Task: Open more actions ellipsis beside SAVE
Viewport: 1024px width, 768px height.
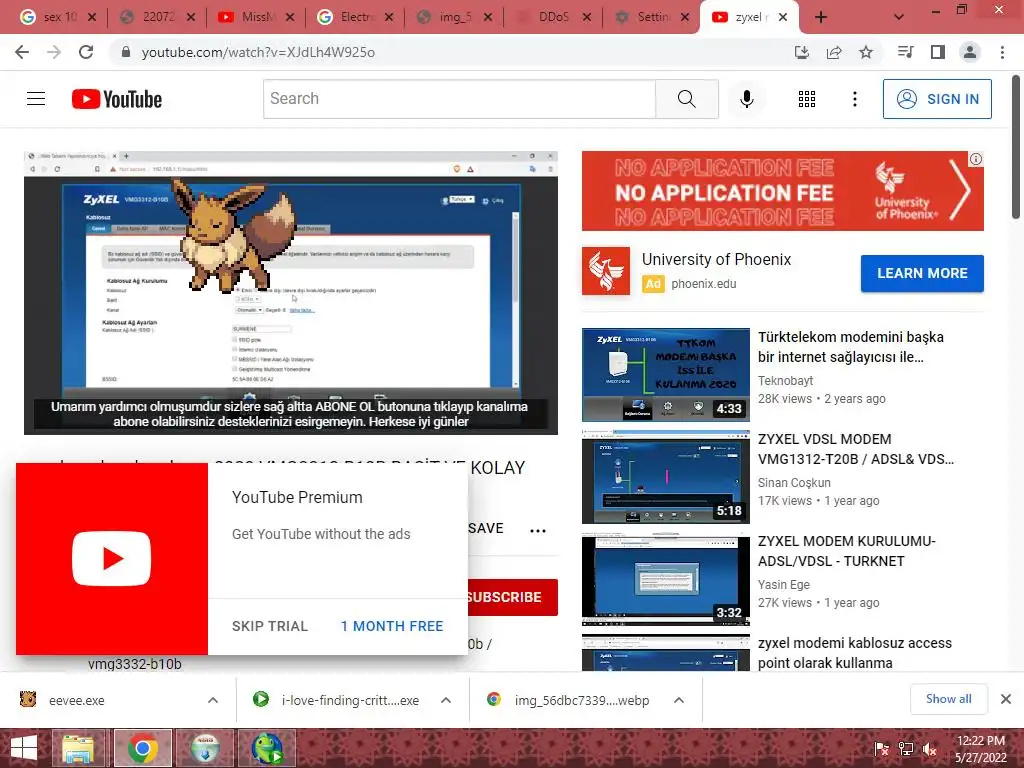Action: coord(537,530)
